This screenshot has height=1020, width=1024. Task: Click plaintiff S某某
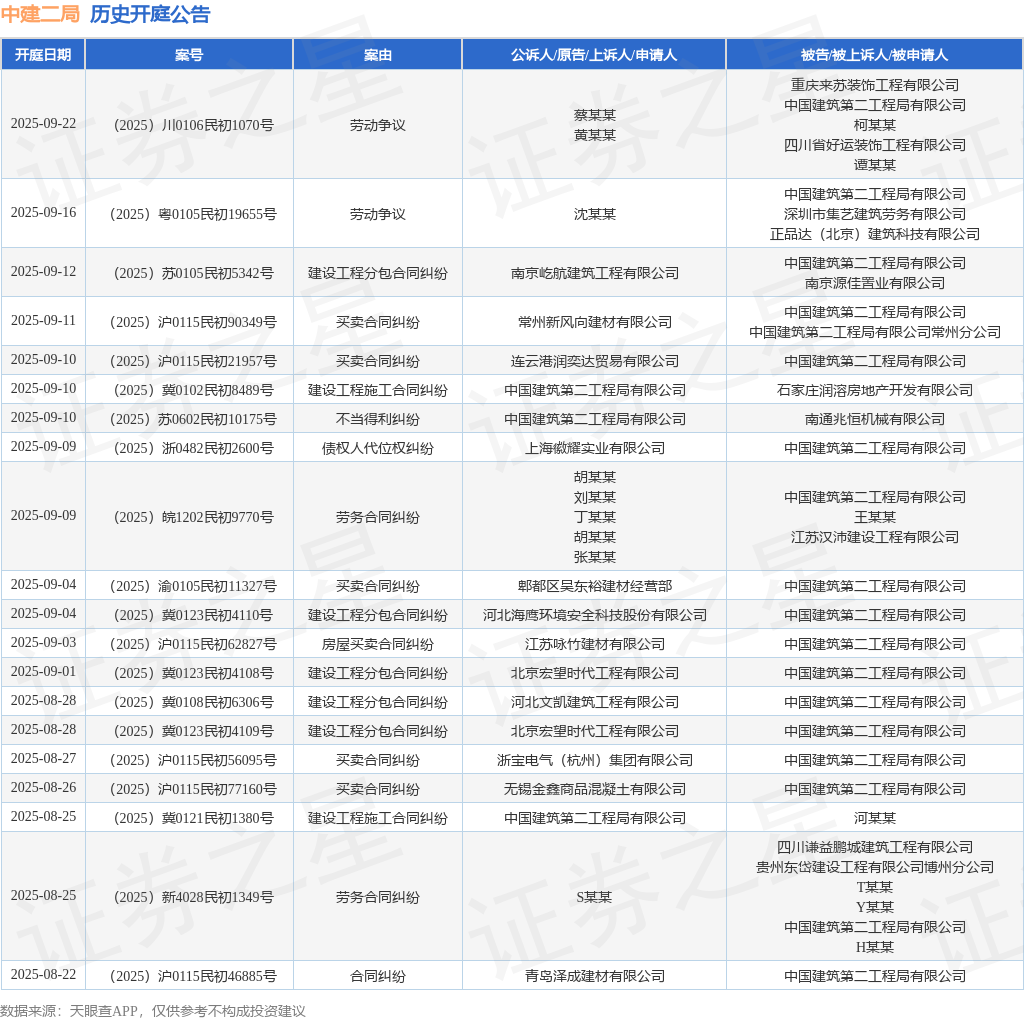[x=594, y=897]
